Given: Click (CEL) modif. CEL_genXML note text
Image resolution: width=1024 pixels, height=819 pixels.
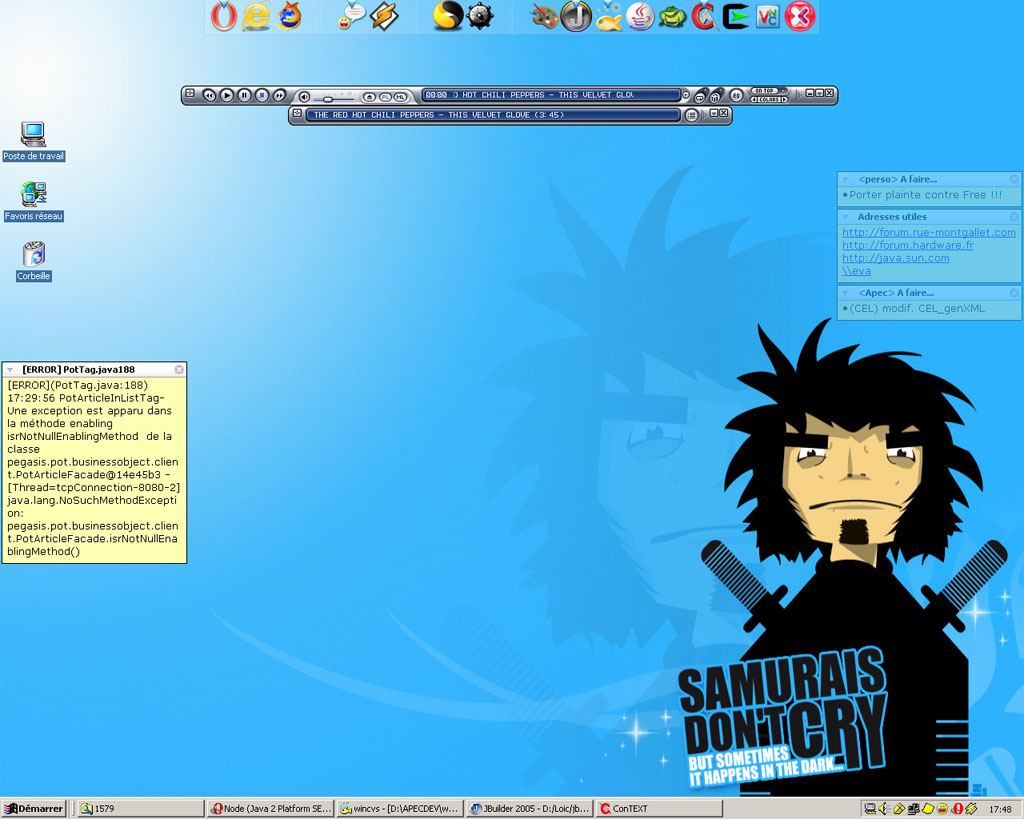Looking at the screenshot, I should pyautogui.click(x=917, y=308).
